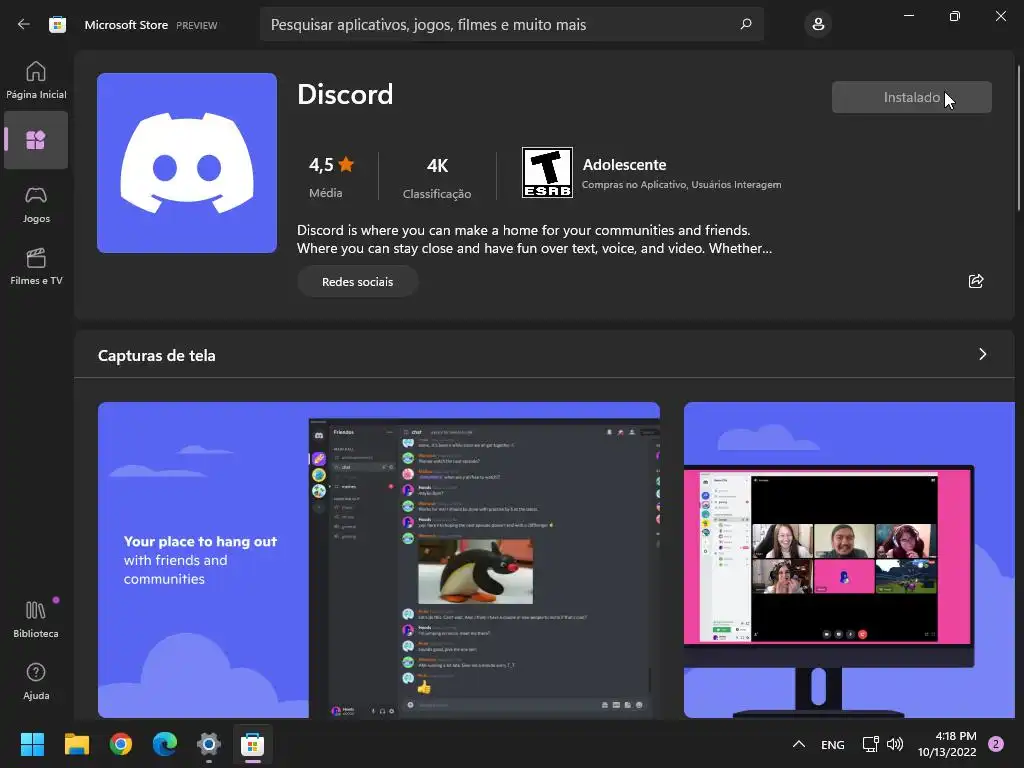The image size is (1024, 768).
Task: Click the 4,5 star average rating
Action: click(331, 176)
